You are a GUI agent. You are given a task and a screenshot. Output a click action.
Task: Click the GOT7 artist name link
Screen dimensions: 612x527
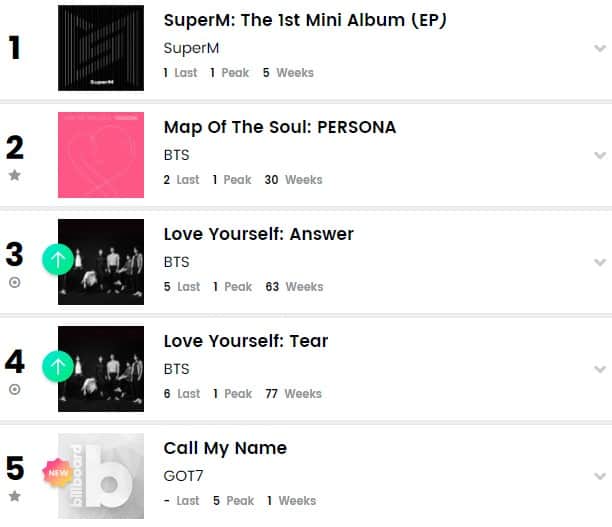[183, 476]
